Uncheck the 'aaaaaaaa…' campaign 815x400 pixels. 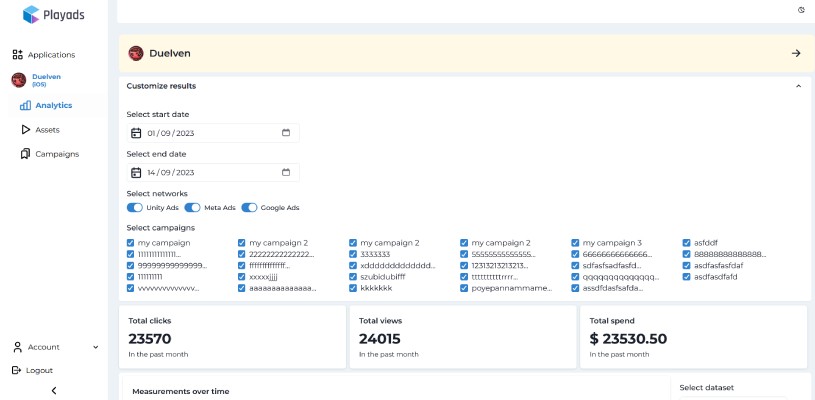242,288
